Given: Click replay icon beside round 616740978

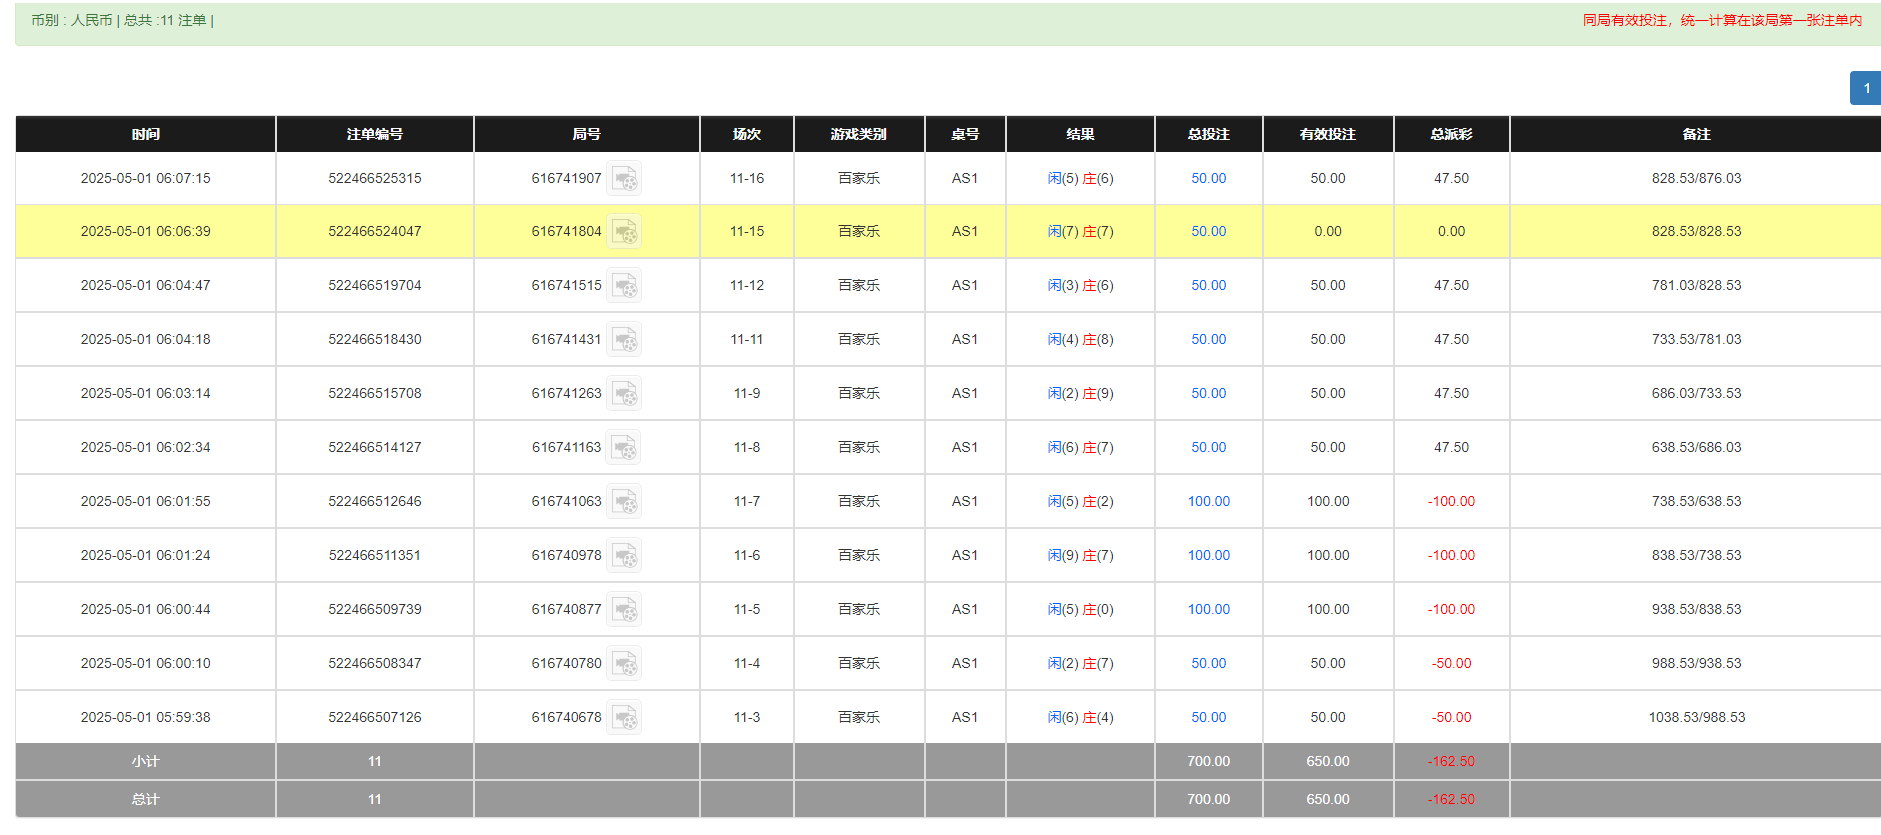Looking at the screenshot, I should click(625, 556).
